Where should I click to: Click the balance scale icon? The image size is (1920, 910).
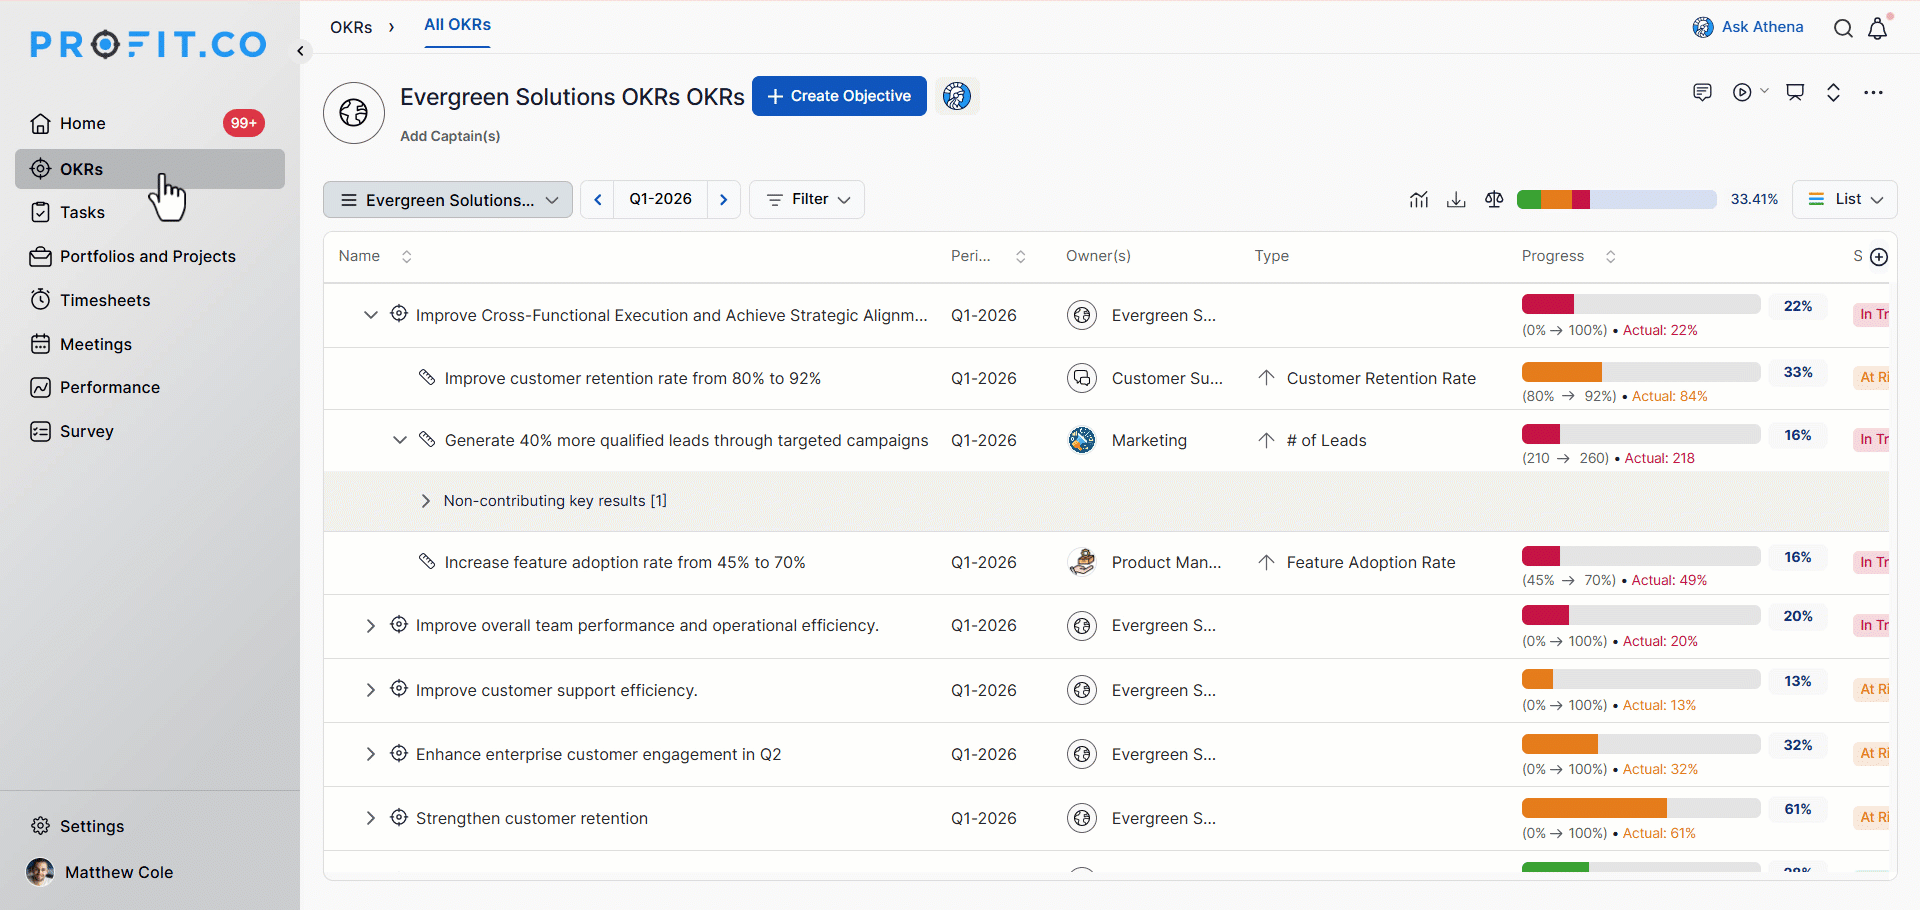1494,200
